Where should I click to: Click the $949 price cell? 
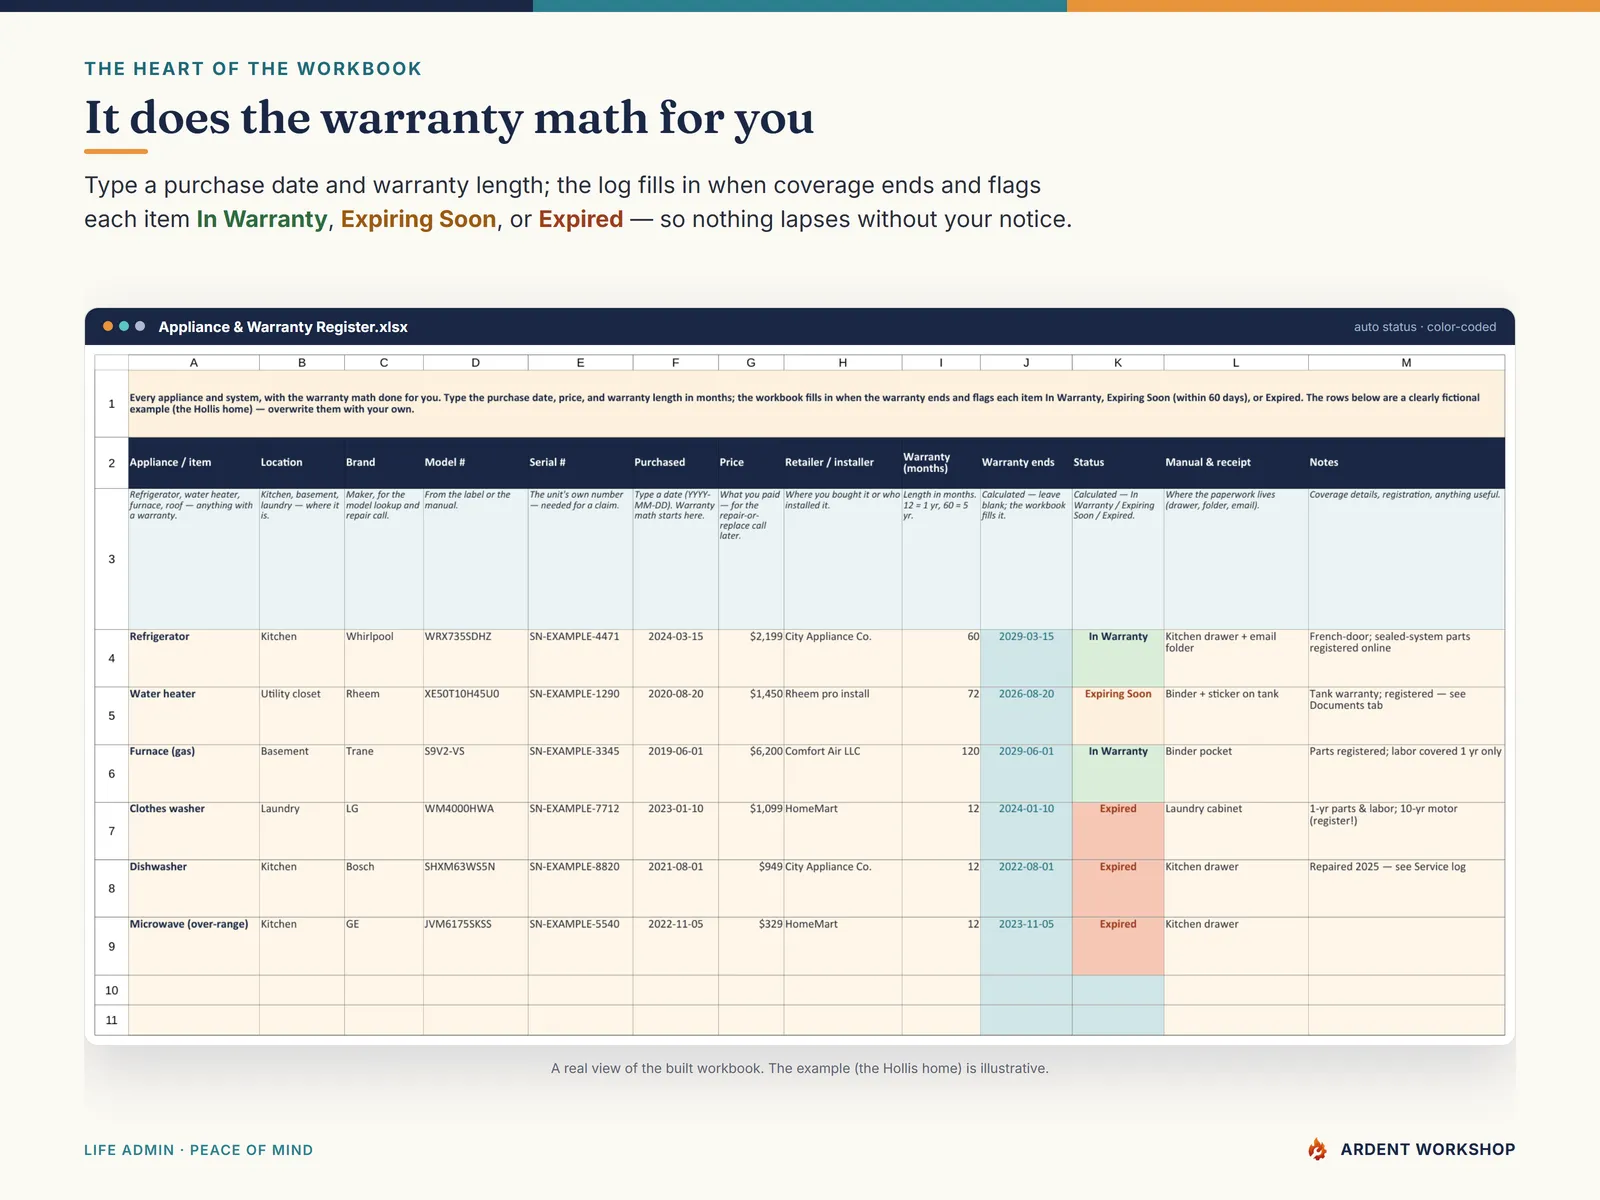click(751, 889)
